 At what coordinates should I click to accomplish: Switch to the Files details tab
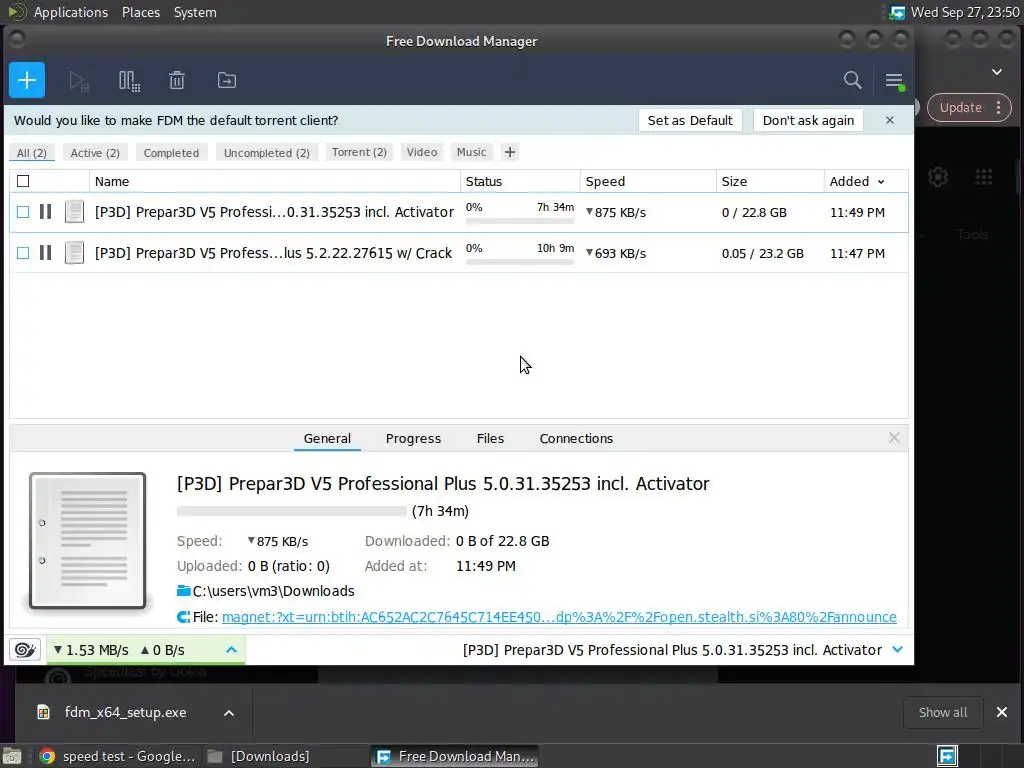(x=490, y=438)
